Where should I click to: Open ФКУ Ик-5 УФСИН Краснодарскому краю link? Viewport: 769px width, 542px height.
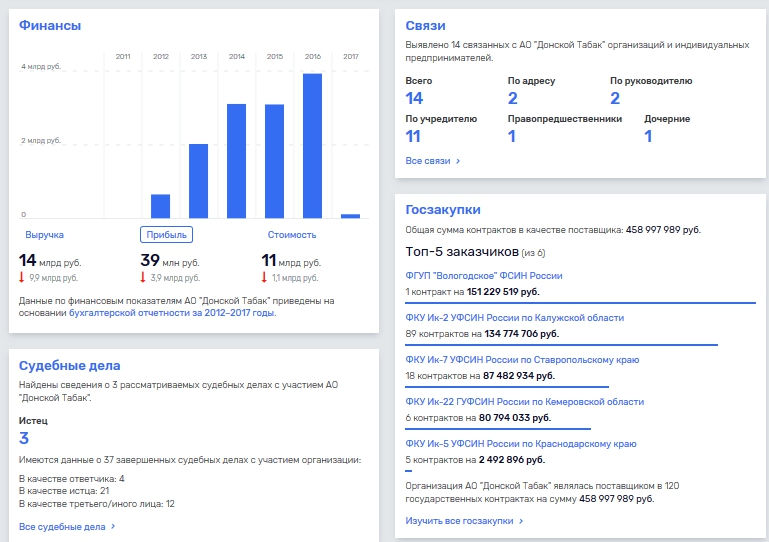coord(521,444)
